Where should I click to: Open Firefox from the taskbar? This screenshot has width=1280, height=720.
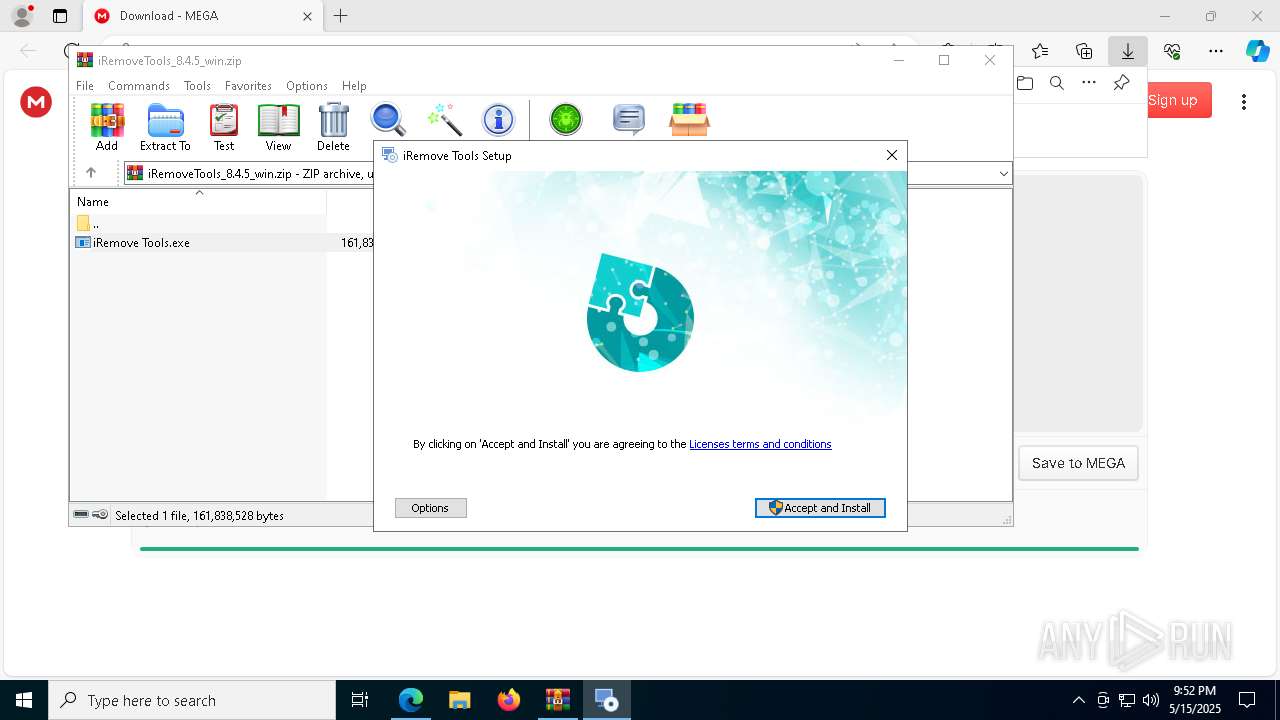(509, 700)
